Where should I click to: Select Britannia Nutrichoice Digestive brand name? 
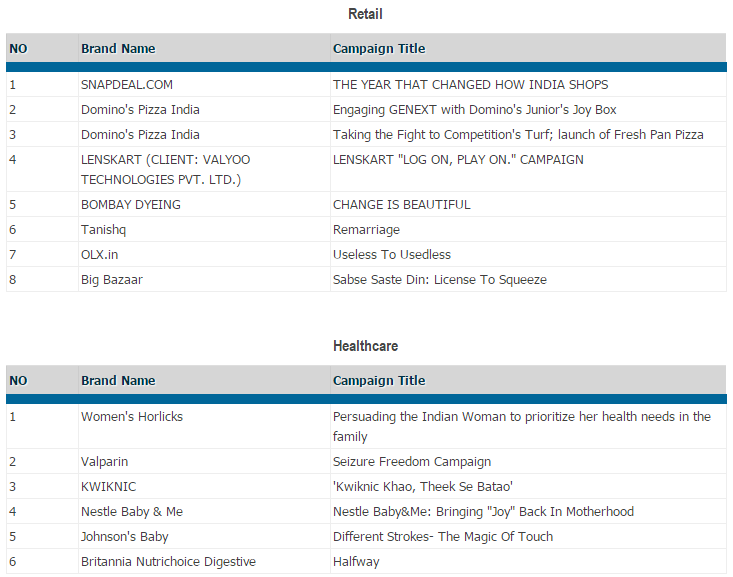[x=168, y=562]
